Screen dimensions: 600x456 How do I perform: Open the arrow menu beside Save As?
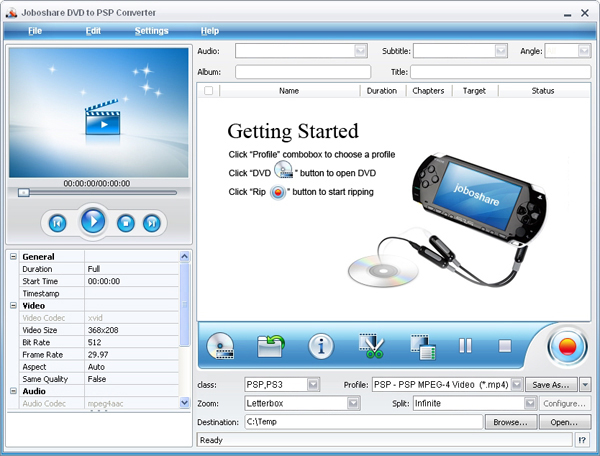(x=585, y=384)
